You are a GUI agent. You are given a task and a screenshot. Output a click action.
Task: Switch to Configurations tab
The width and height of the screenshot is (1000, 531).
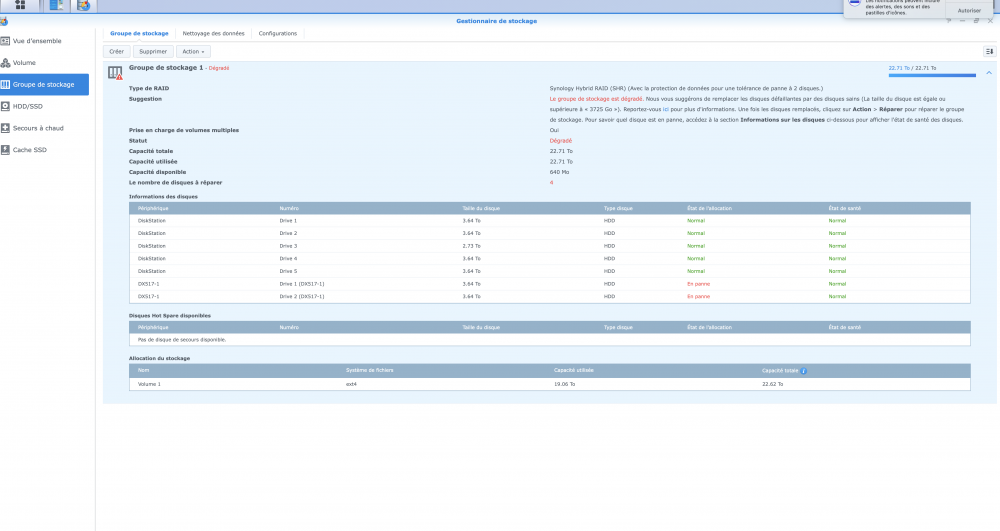pos(277,33)
